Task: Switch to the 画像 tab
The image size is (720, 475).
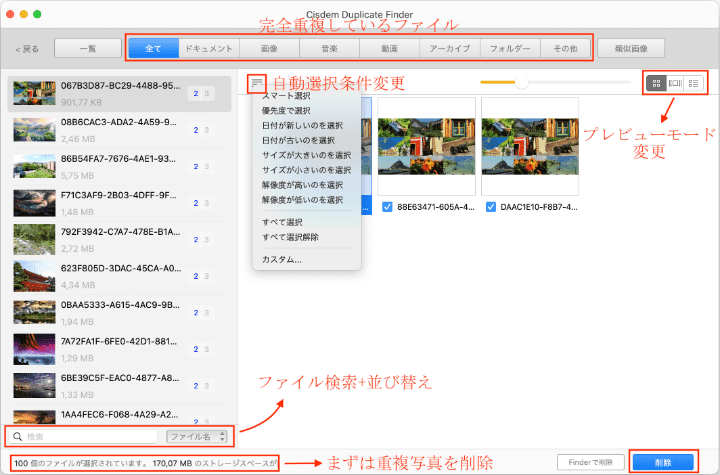Action: pyautogui.click(x=269, y=48)
